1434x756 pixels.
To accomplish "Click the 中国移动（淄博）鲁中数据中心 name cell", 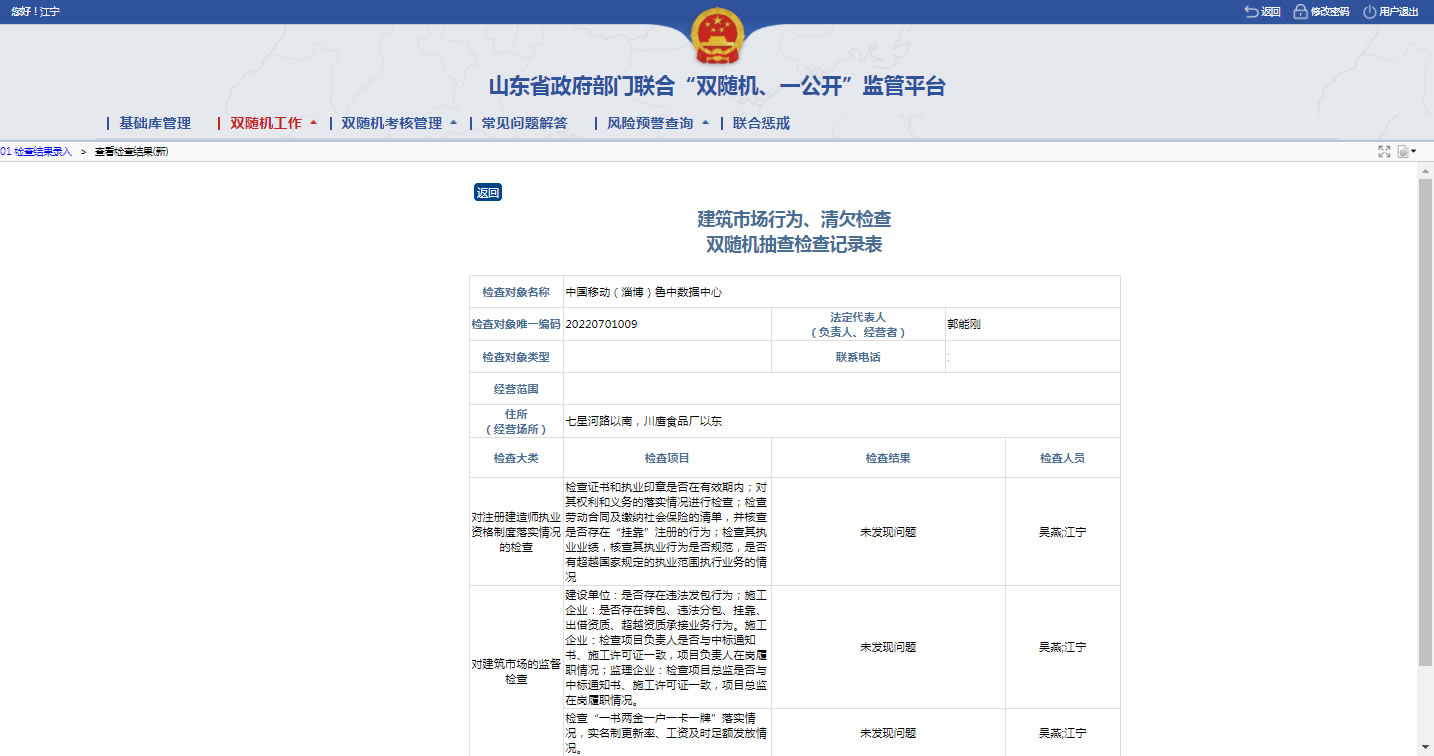I will pos(643,292).
